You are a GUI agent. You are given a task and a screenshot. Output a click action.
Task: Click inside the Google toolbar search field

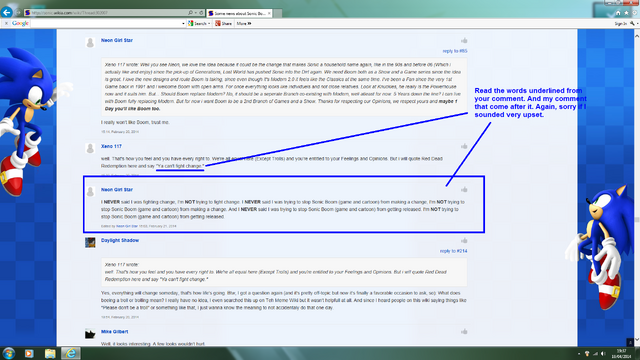point(106,24)
